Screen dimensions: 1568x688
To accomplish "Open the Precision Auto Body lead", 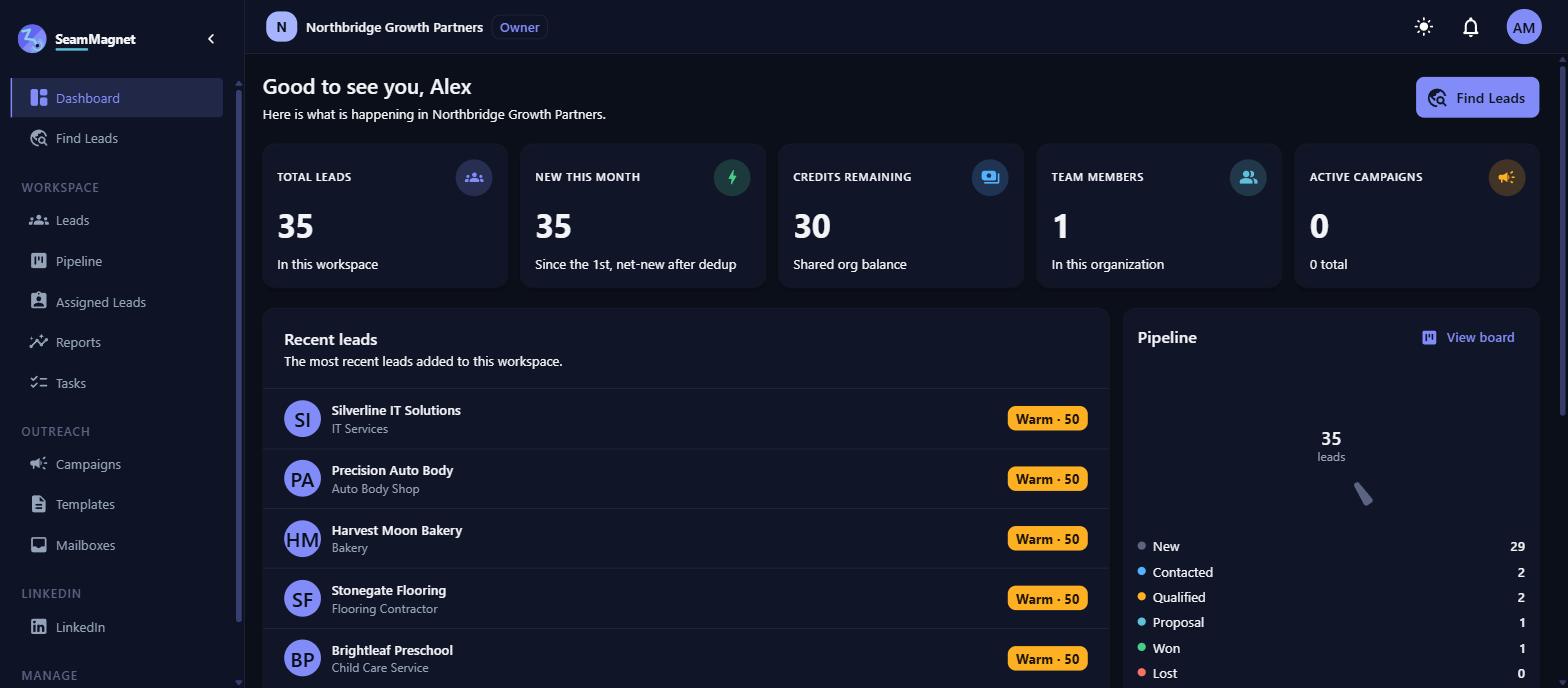I will [686, 479].
